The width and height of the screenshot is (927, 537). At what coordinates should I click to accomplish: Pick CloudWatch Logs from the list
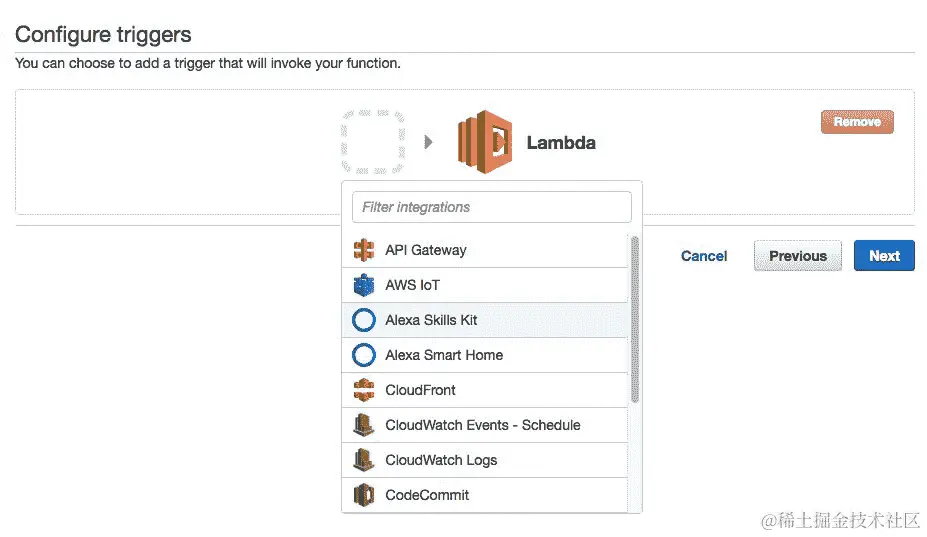[x=441, y=460]
